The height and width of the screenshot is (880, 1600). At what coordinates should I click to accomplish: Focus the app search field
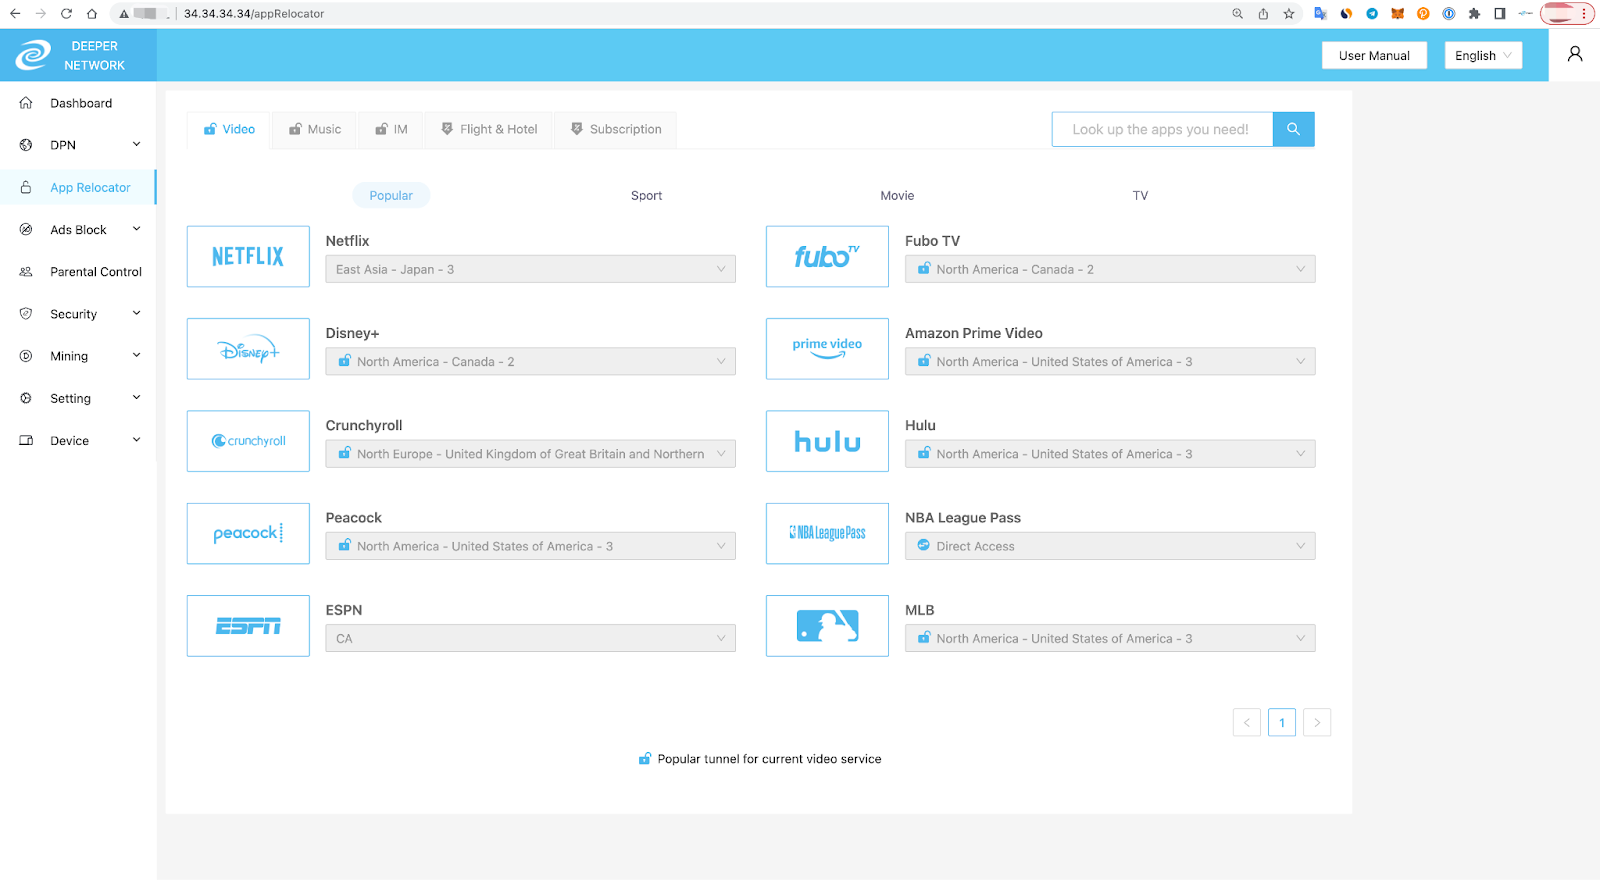tap(1162, 129)
